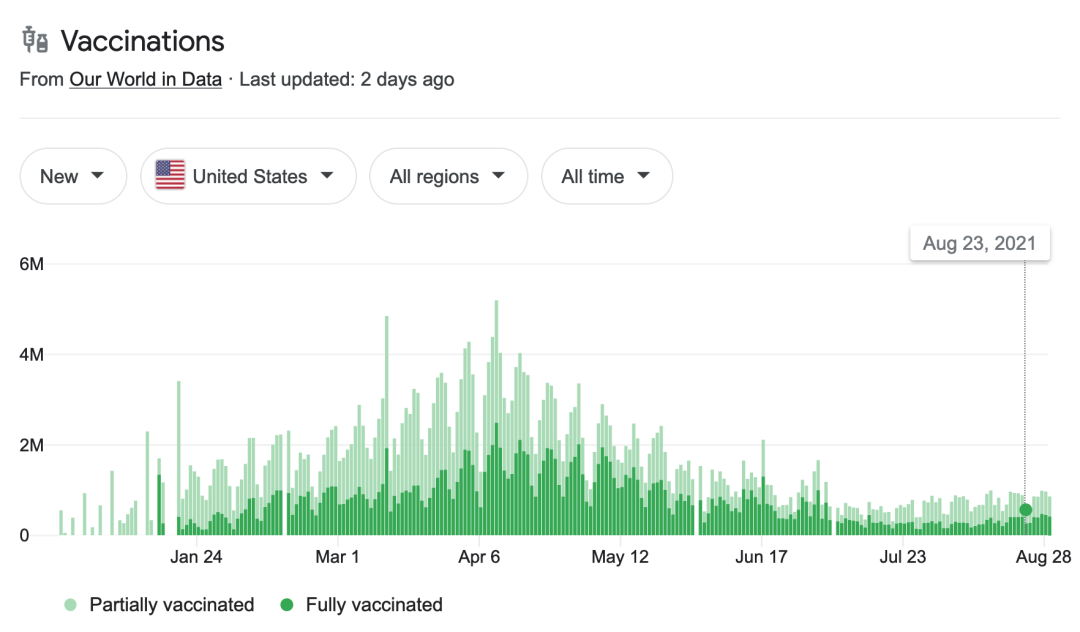
Task: Click the Partially vaccinated legend label
Action: coord(172,605)
